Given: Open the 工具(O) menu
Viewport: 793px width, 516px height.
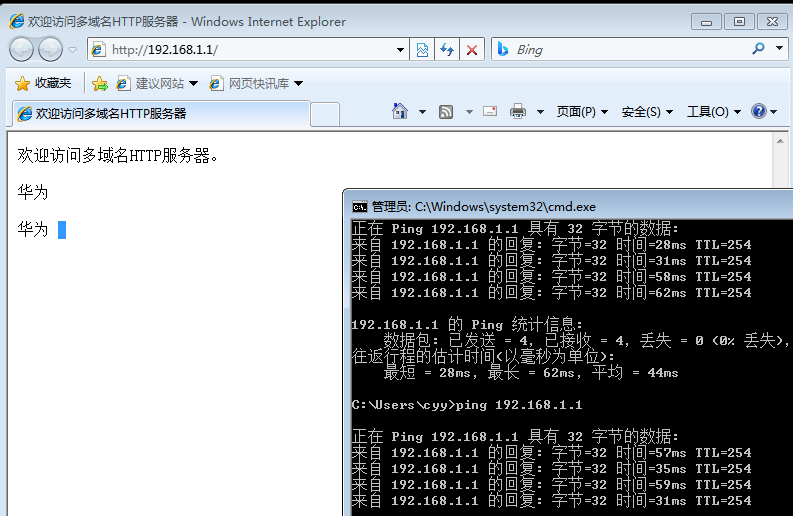Looking at the screenshot, I should pyautogui.click(x=714, y=111).
